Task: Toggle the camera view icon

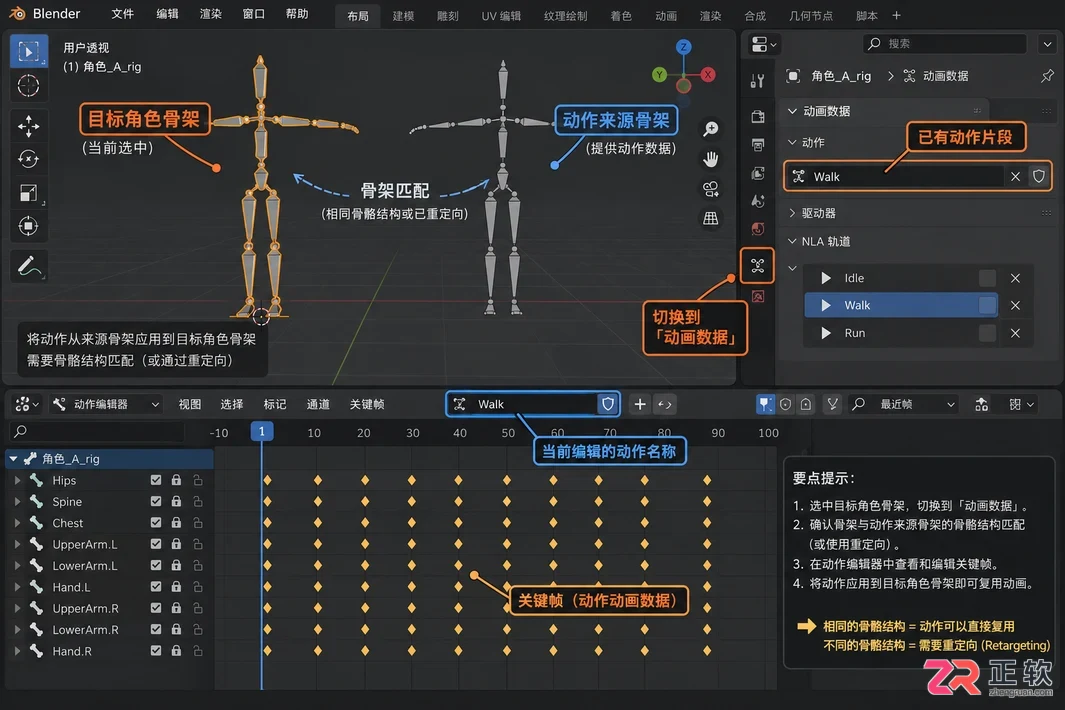Action: pyautogui.click(x=710, y=189)
